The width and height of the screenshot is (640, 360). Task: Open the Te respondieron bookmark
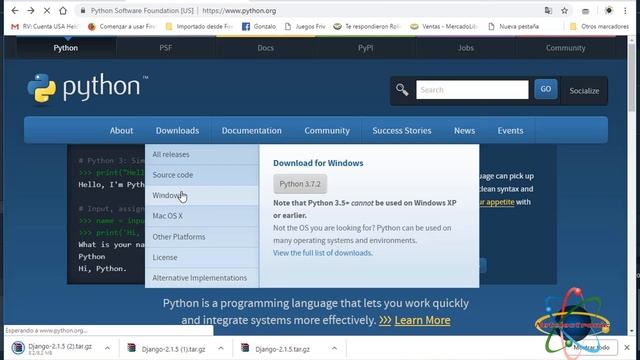coord(367,27)
